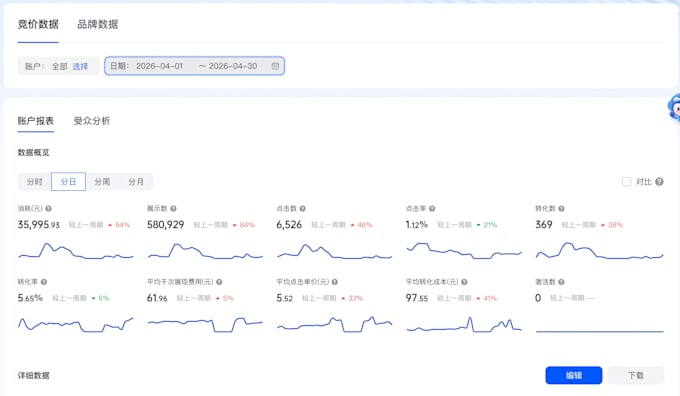
Task: Switch to the 品牌数据 tab
Action: point(98,24)
